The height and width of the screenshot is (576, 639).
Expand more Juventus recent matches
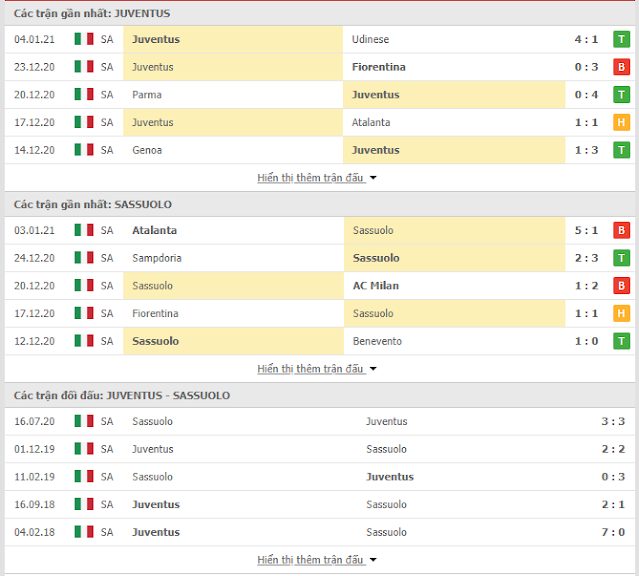pos(316,178)
